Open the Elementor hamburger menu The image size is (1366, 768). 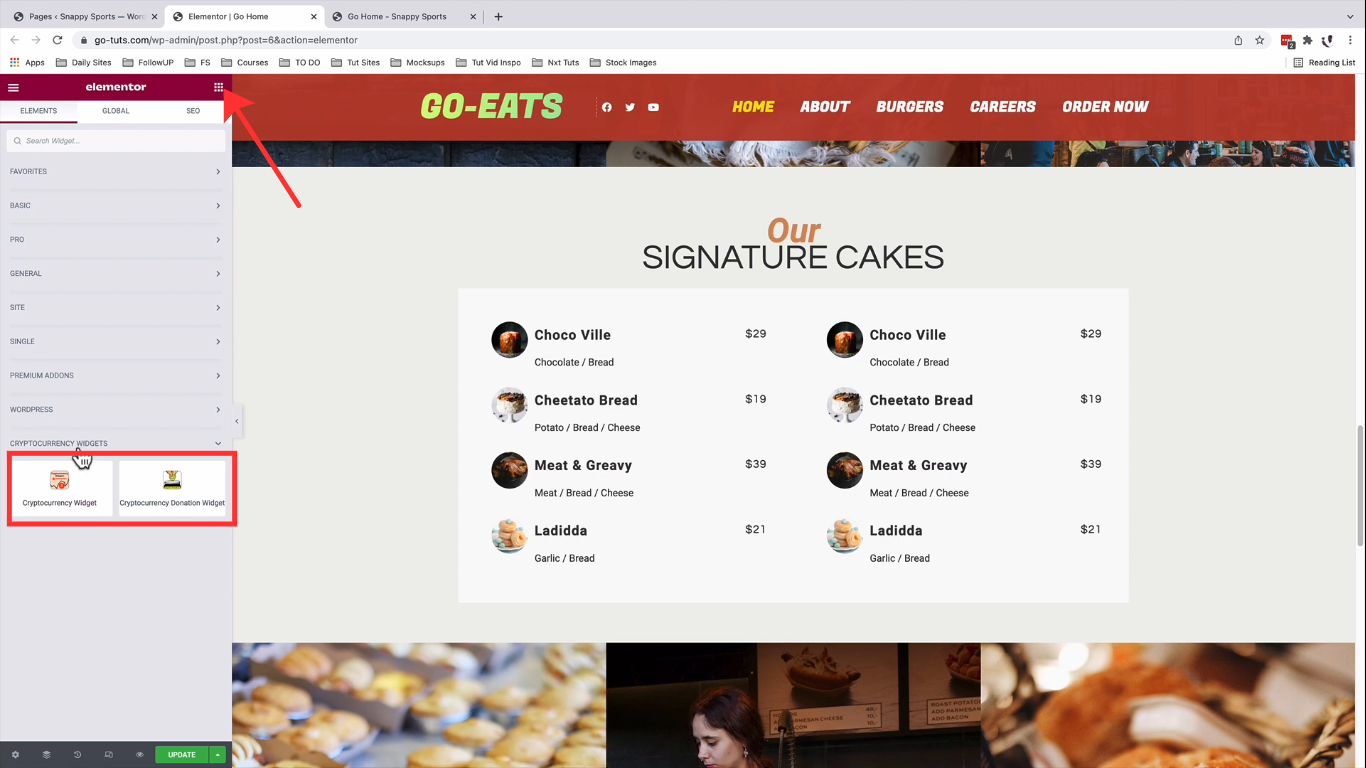pyautogui.click(x=13, y=87)
